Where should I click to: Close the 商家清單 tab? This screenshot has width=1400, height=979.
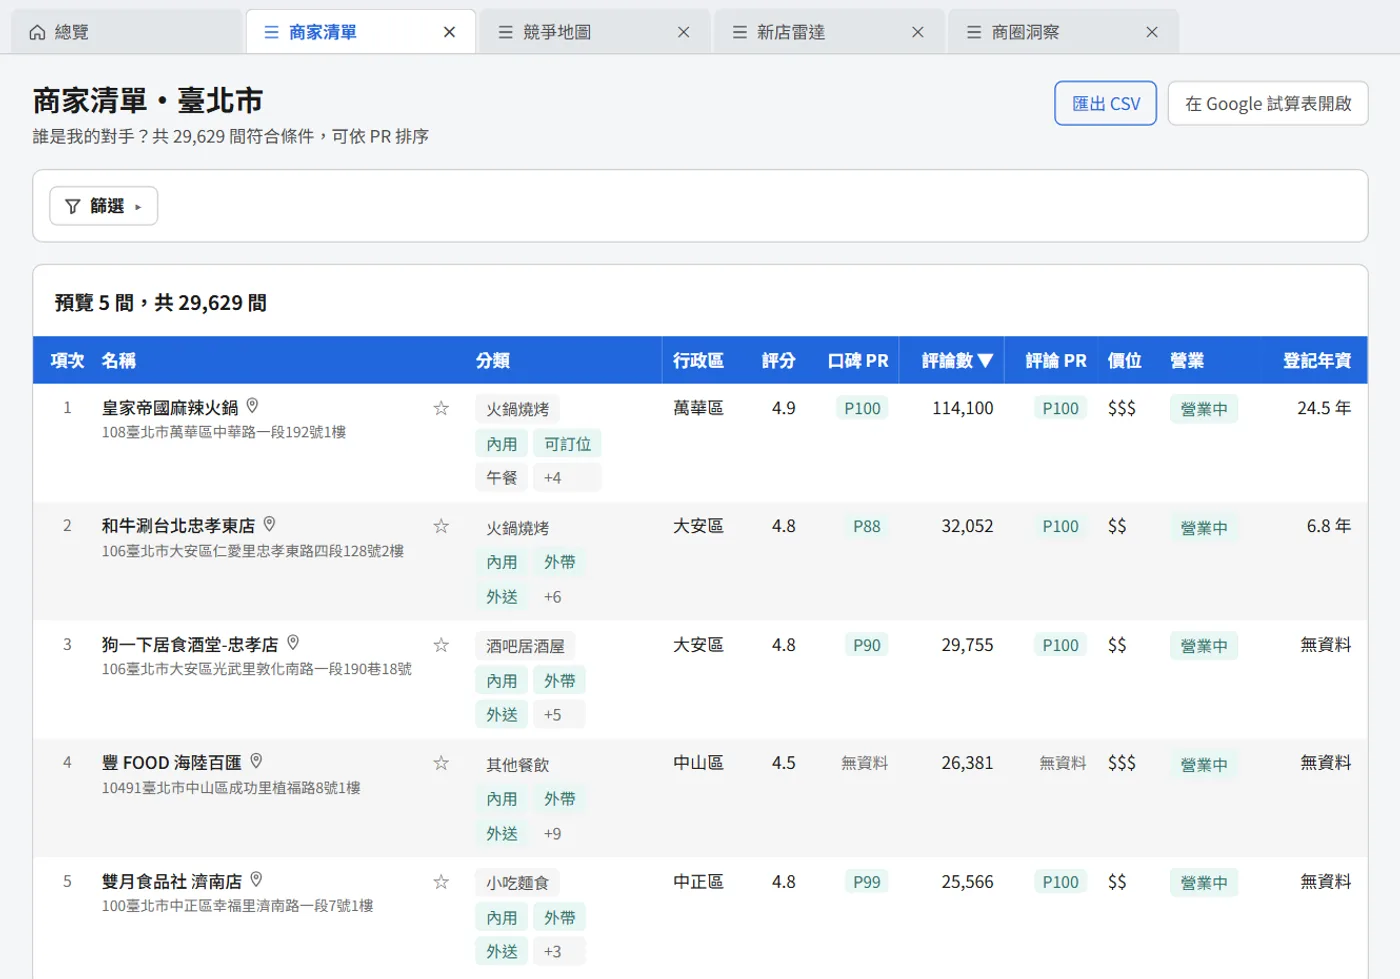450,32
